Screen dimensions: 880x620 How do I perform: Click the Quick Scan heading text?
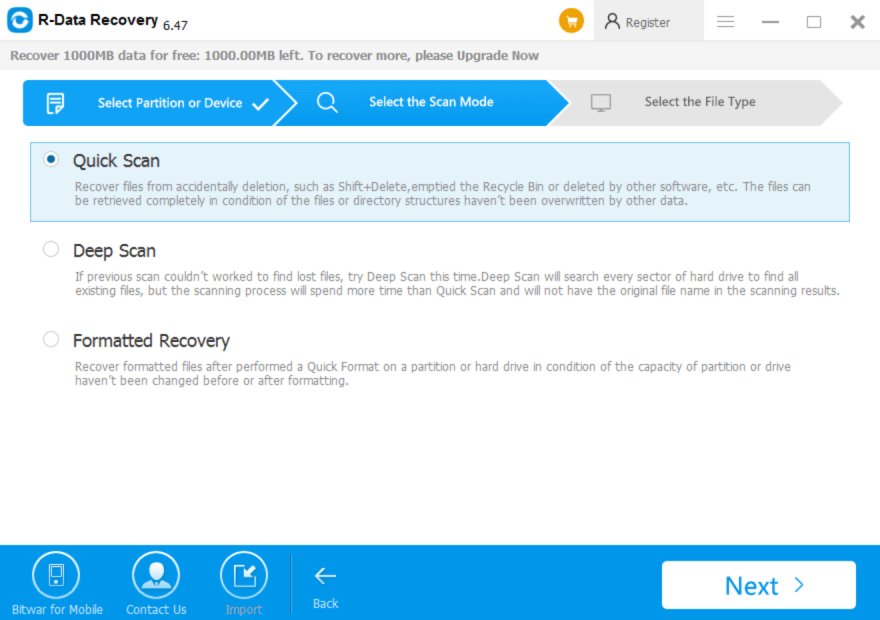click(116, 161)
